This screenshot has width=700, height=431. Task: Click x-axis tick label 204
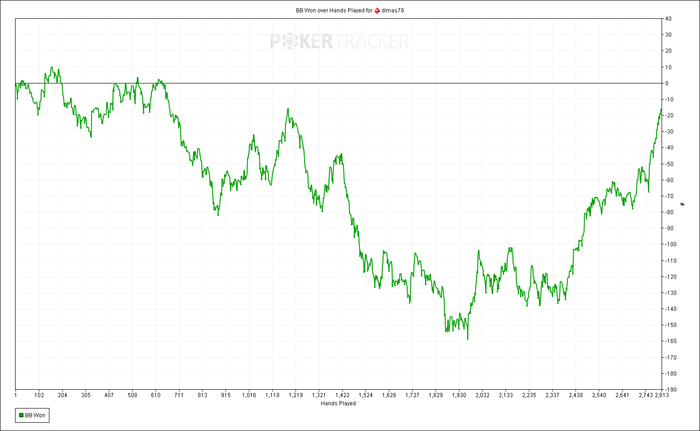click(62, 395)
